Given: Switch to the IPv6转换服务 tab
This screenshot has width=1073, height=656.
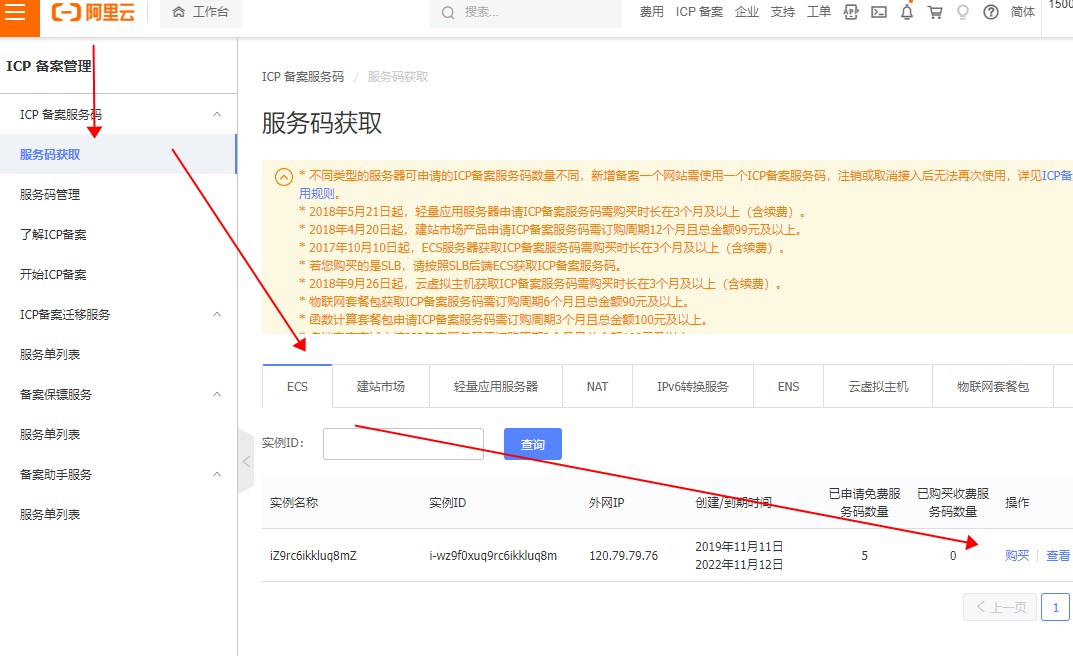Looking at the screenshot, I should click(x=693, y=386).
